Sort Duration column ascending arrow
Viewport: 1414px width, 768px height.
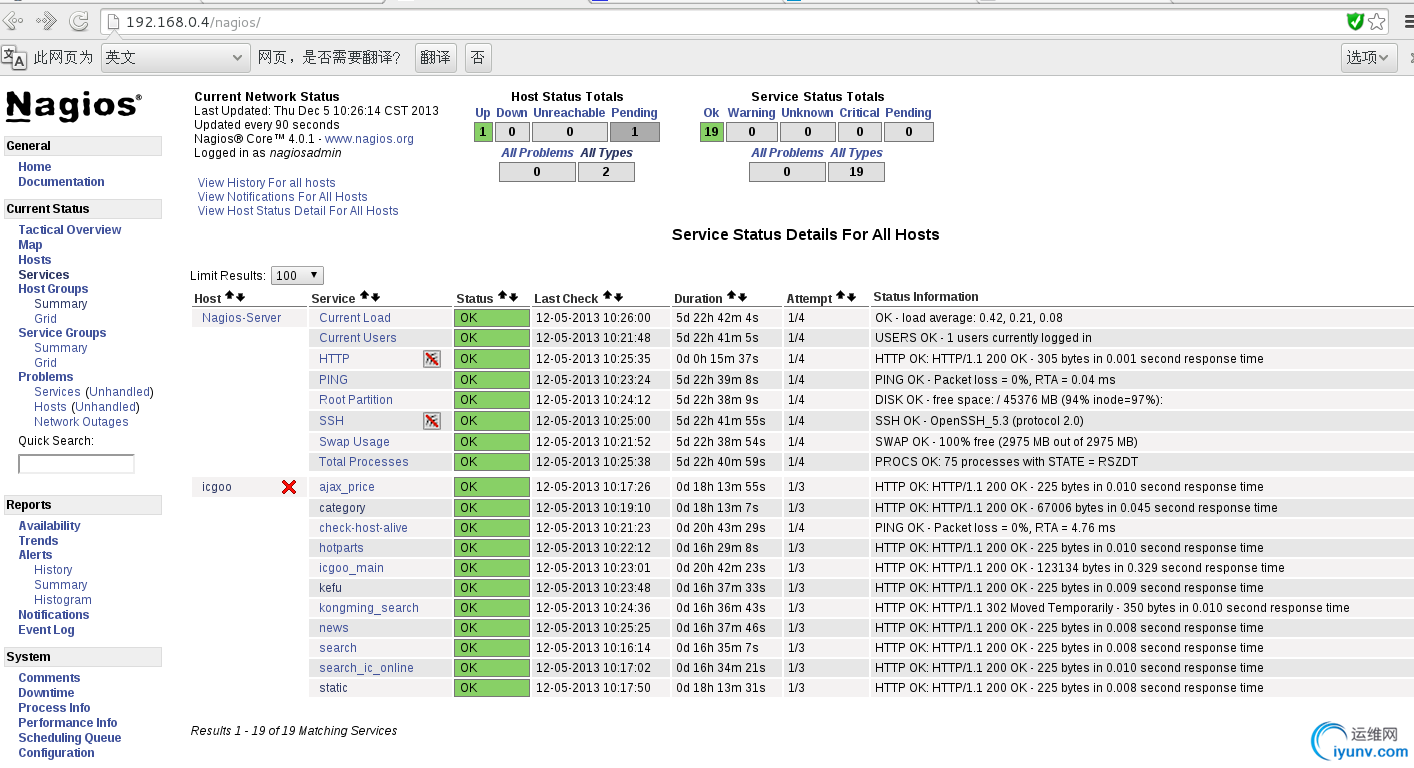pyautogui.click(x=731, y=297)
